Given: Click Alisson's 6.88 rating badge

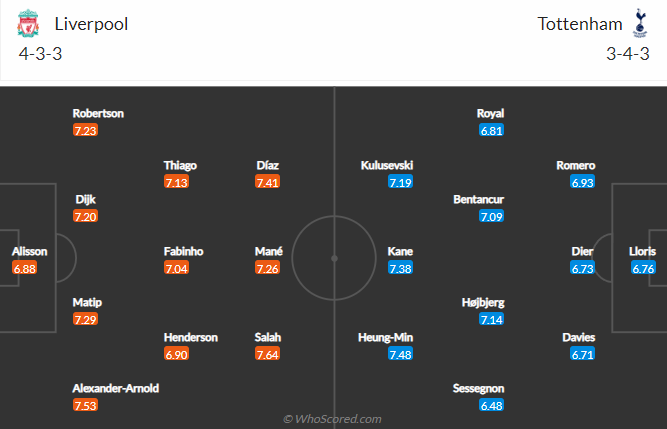Looking at the screenshot, I should (25, 268).
